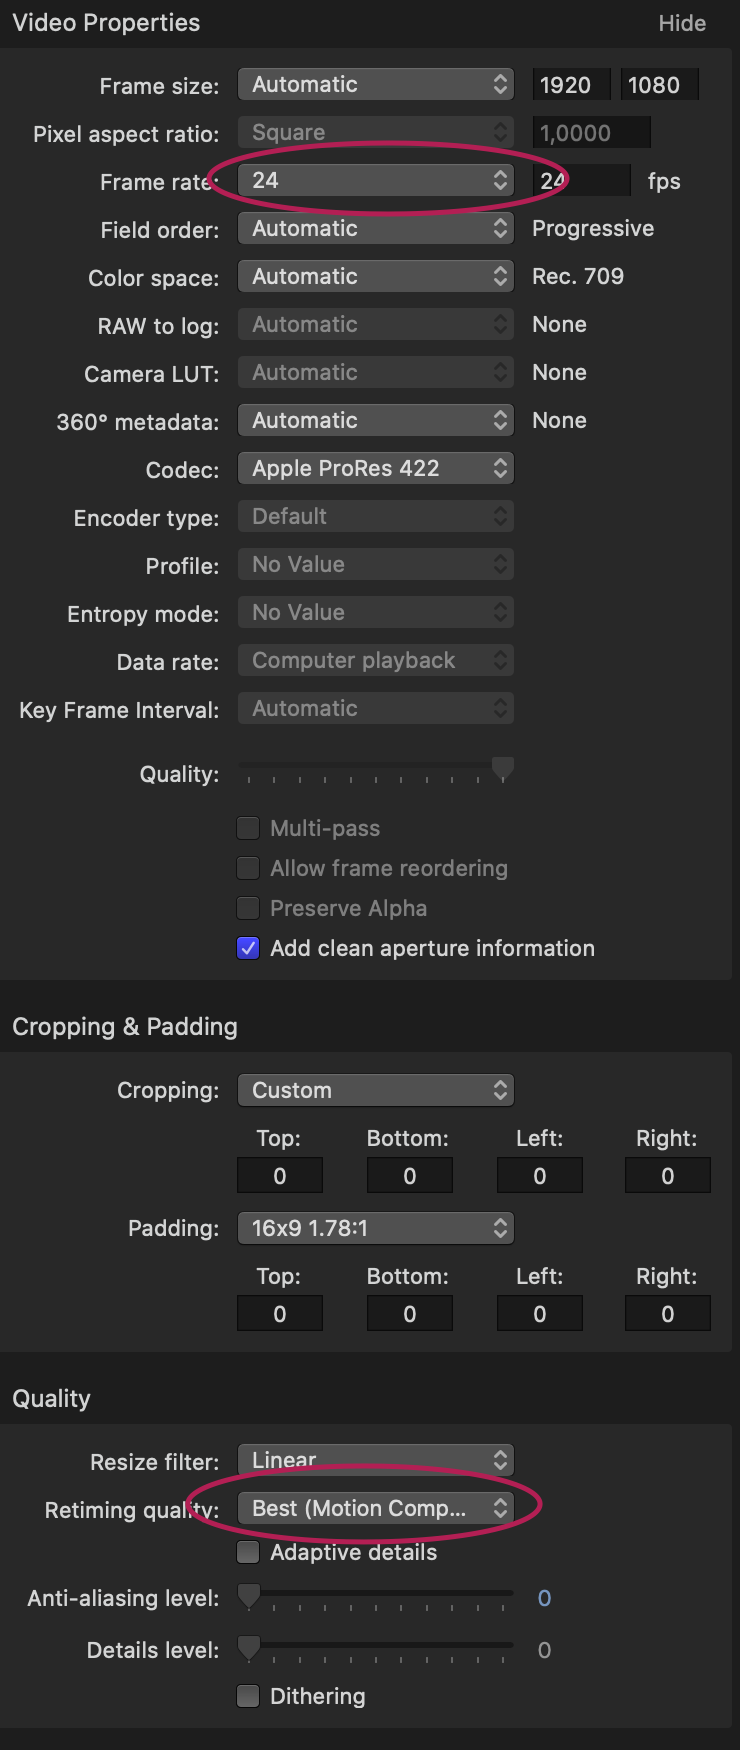Open the Color space dropdown
740x1750 pixels.
point(375,277)
